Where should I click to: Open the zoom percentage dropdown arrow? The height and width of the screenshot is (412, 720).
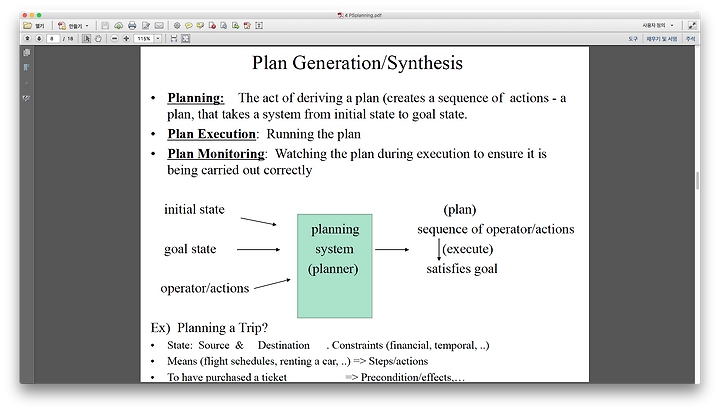[x=158, y=39]
